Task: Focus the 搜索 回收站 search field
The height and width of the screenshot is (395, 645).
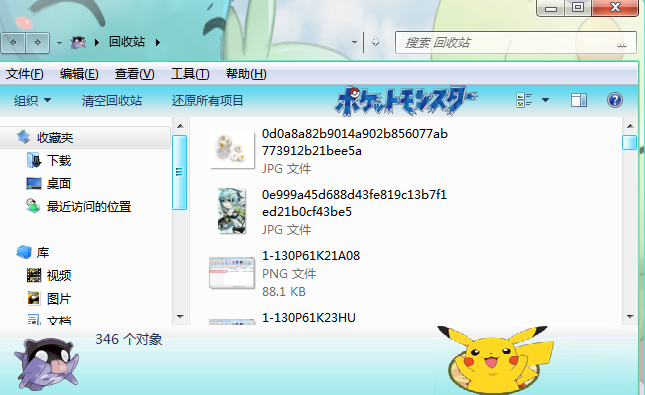Action: [x=515, y=42]
